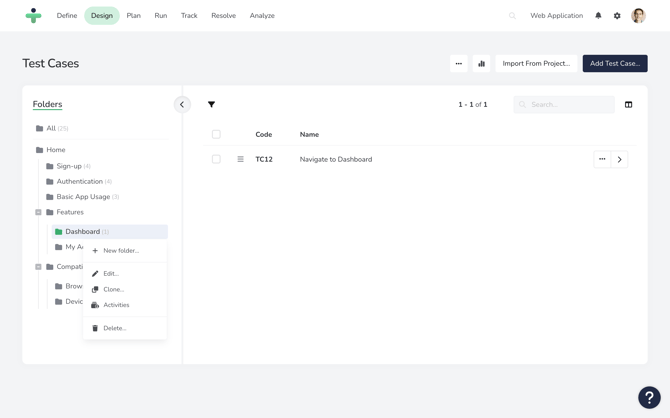The width and height of the screenshot is (670, 418).
Task: Select the Home folder
Action: [x=51, y=150]
